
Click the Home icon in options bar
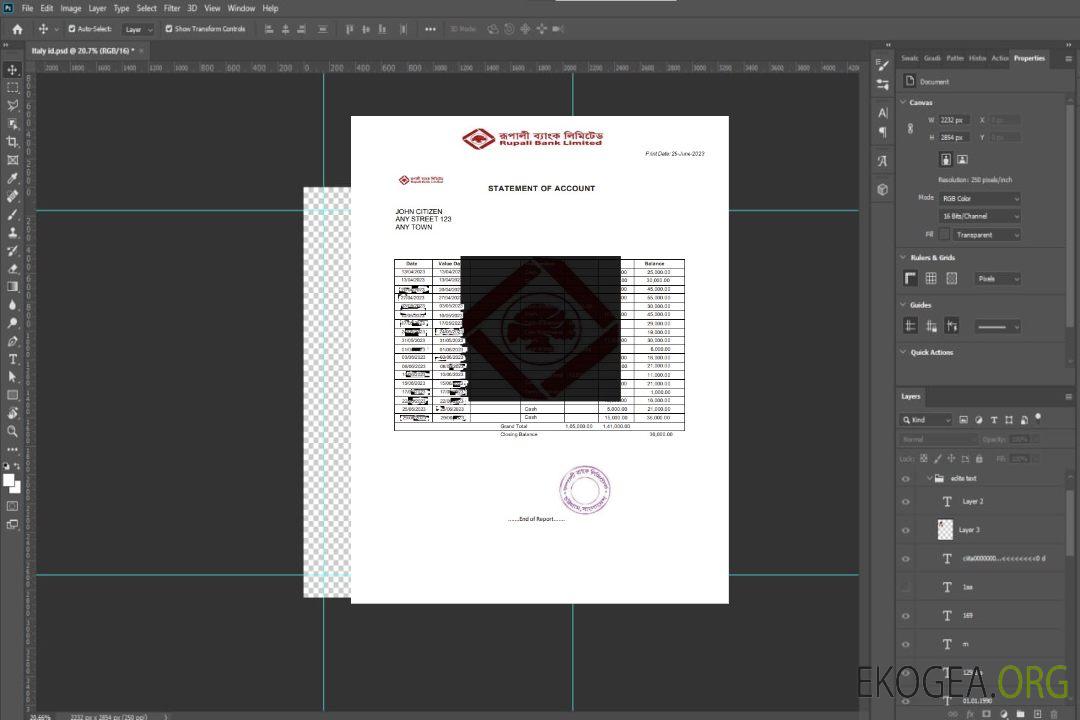point(17,29)
